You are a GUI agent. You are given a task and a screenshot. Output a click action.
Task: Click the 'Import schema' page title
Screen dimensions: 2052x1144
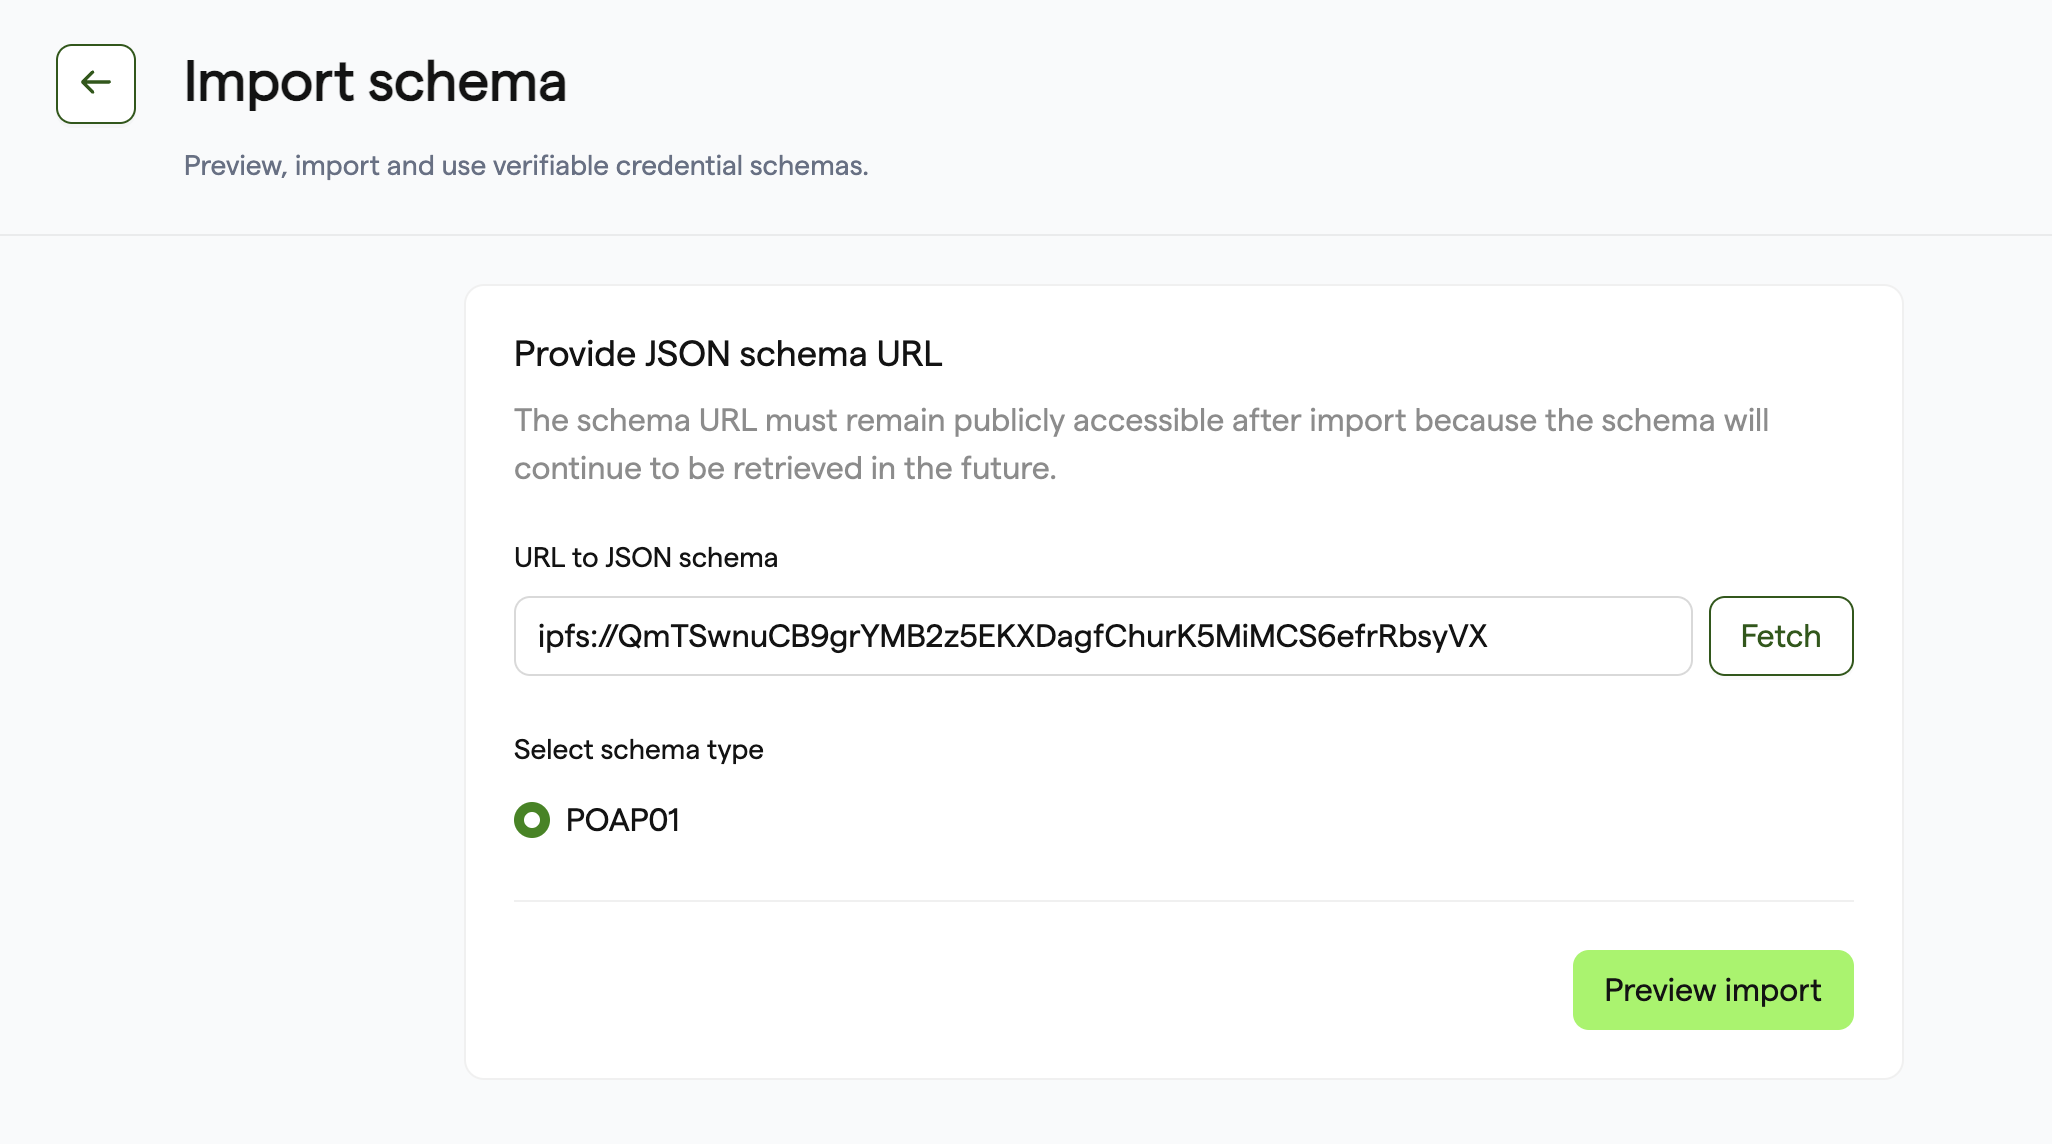tap(375, 82)
